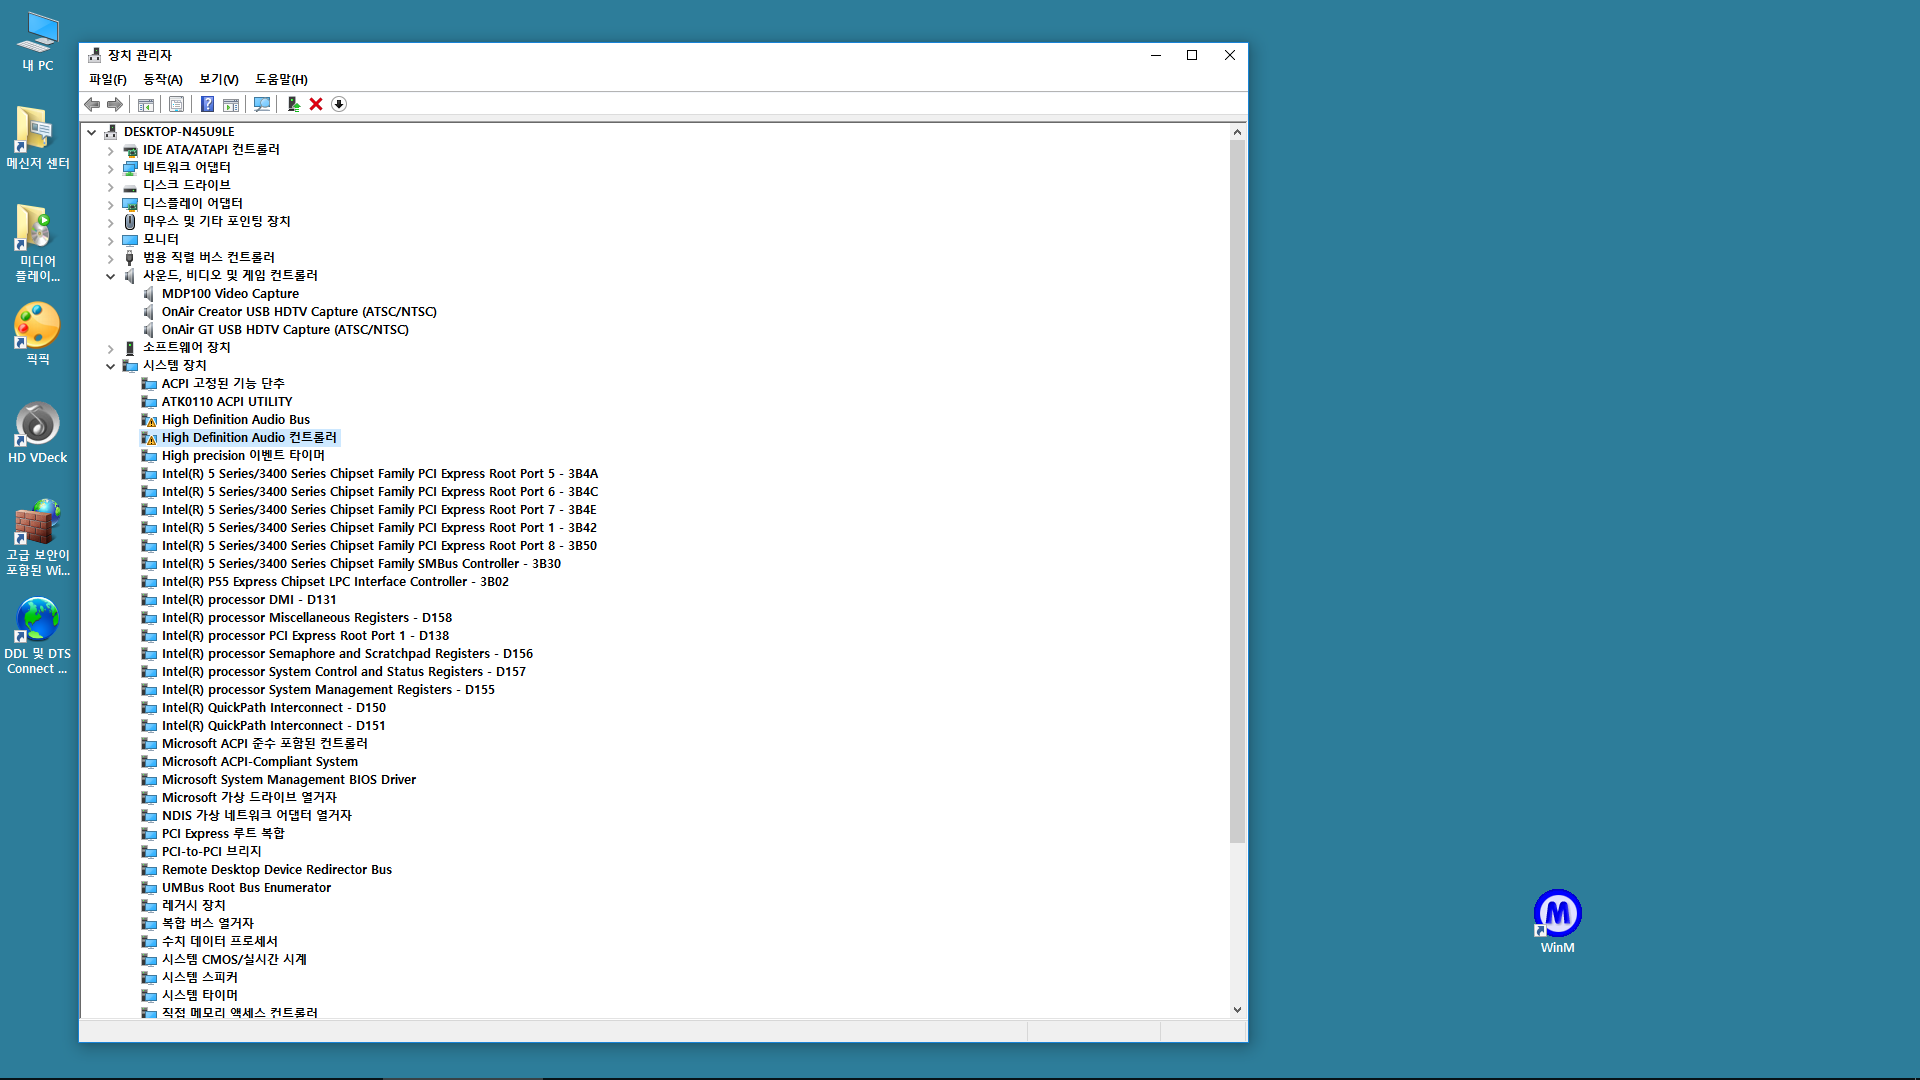Select Remote Desktop Device Redirector Bus
1920x1080 pixels.
point(277,870)
